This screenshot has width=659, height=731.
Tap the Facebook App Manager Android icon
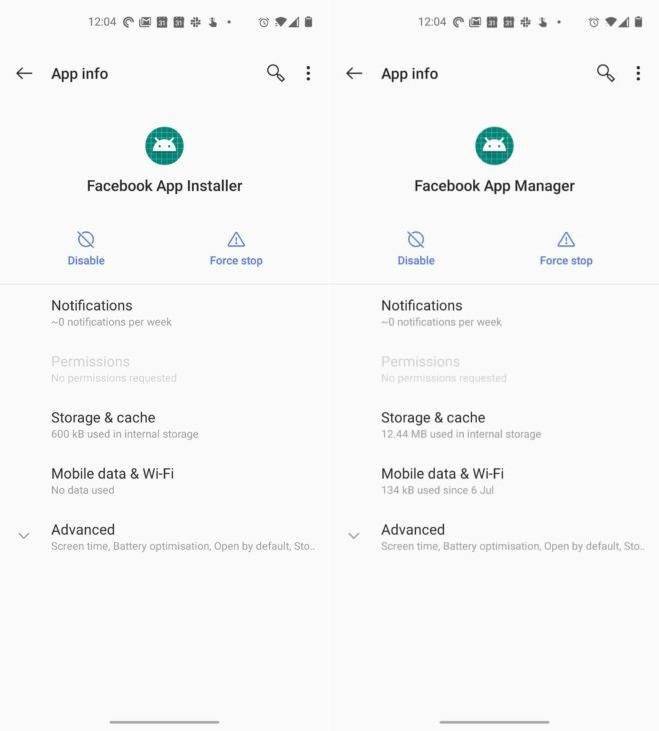494,146
